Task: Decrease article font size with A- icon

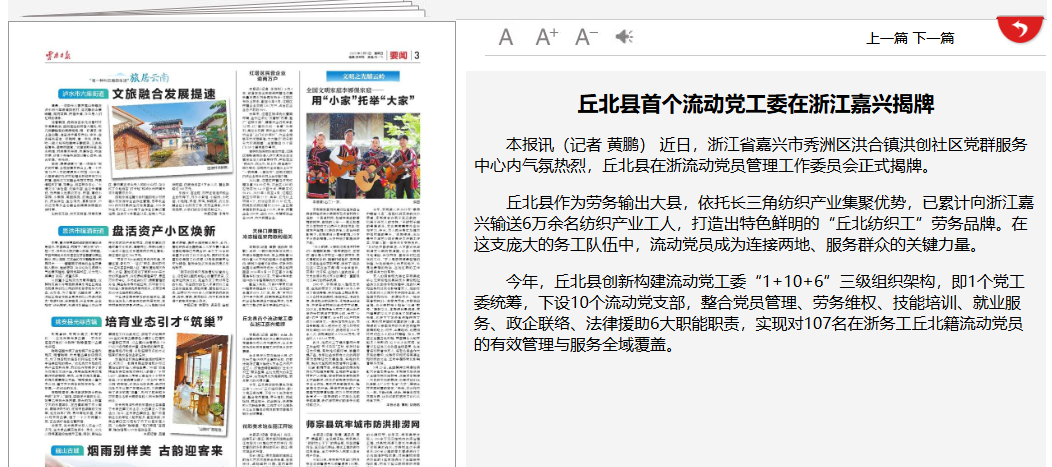Action: 586,37
